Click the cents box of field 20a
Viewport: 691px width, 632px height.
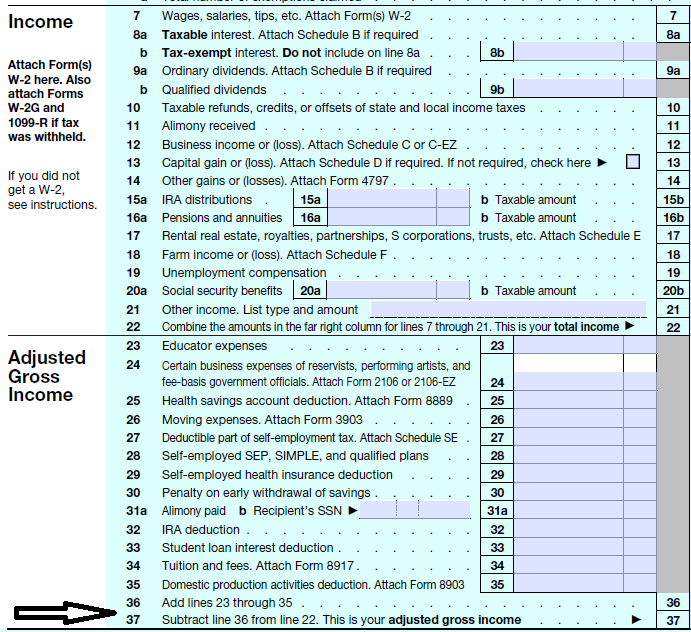453,290
